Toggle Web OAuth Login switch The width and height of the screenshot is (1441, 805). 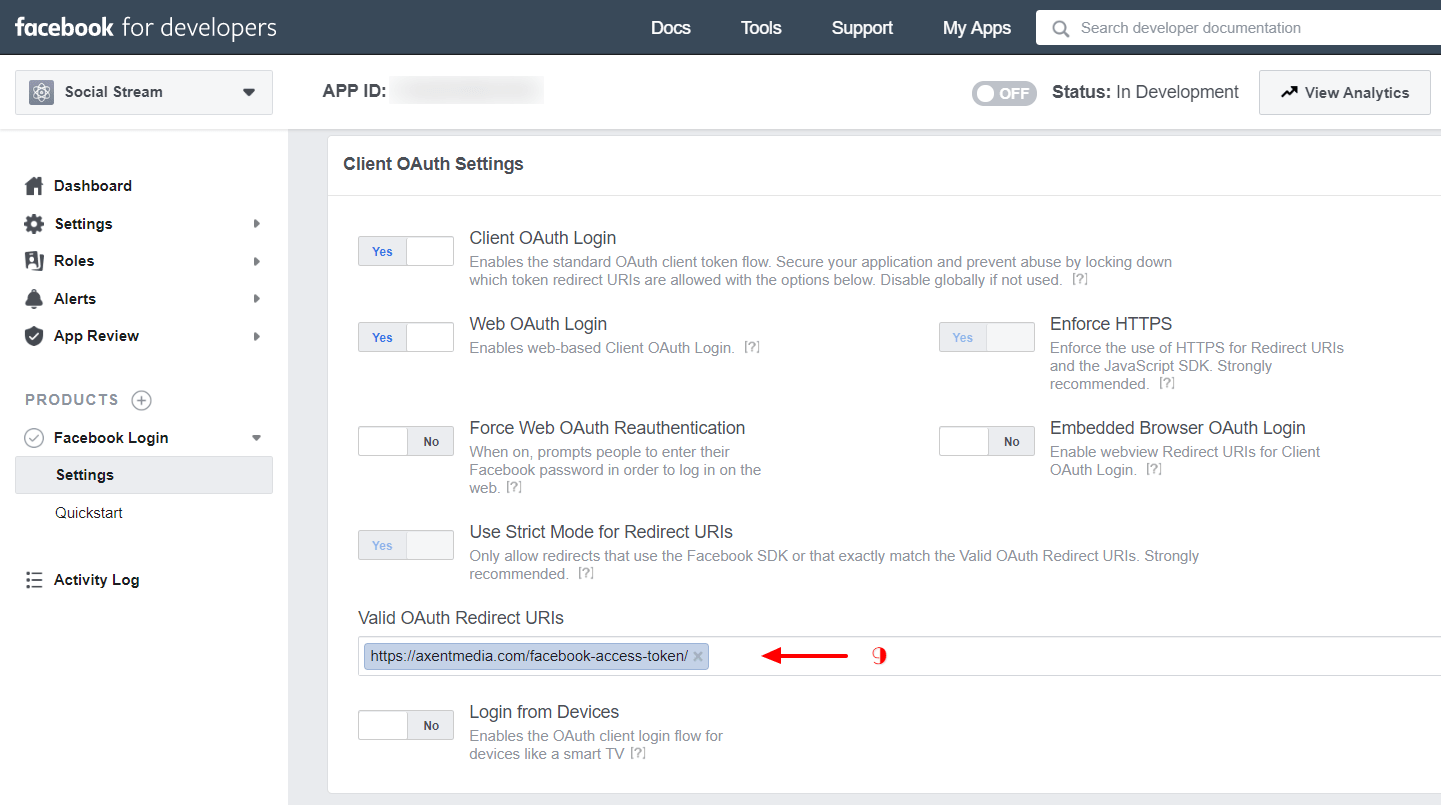pos(406,337)
